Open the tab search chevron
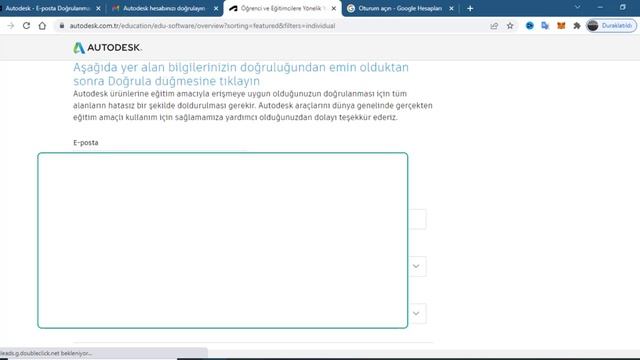The height and width of the screenshot is (360, 640). pyautogui.click(x=577, y=7)
